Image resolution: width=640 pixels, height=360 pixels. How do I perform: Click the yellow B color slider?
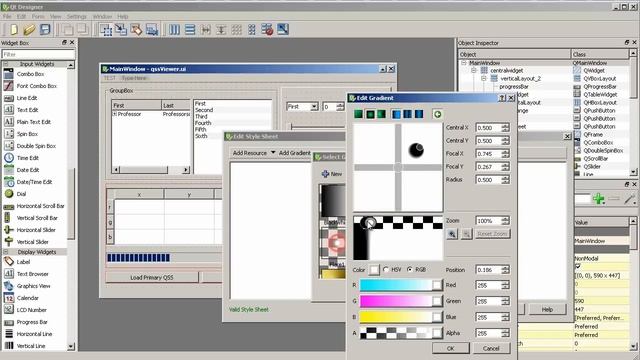tap(401, 317)
